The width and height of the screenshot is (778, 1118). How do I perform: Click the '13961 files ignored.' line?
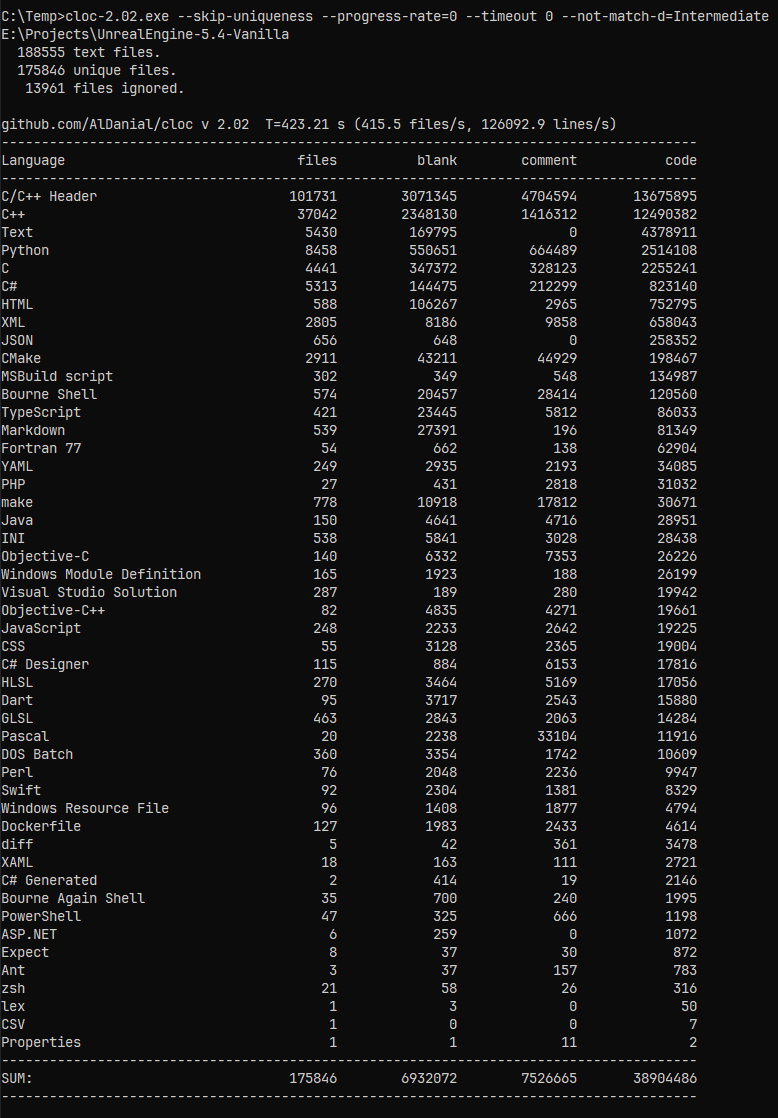(105, 88)
